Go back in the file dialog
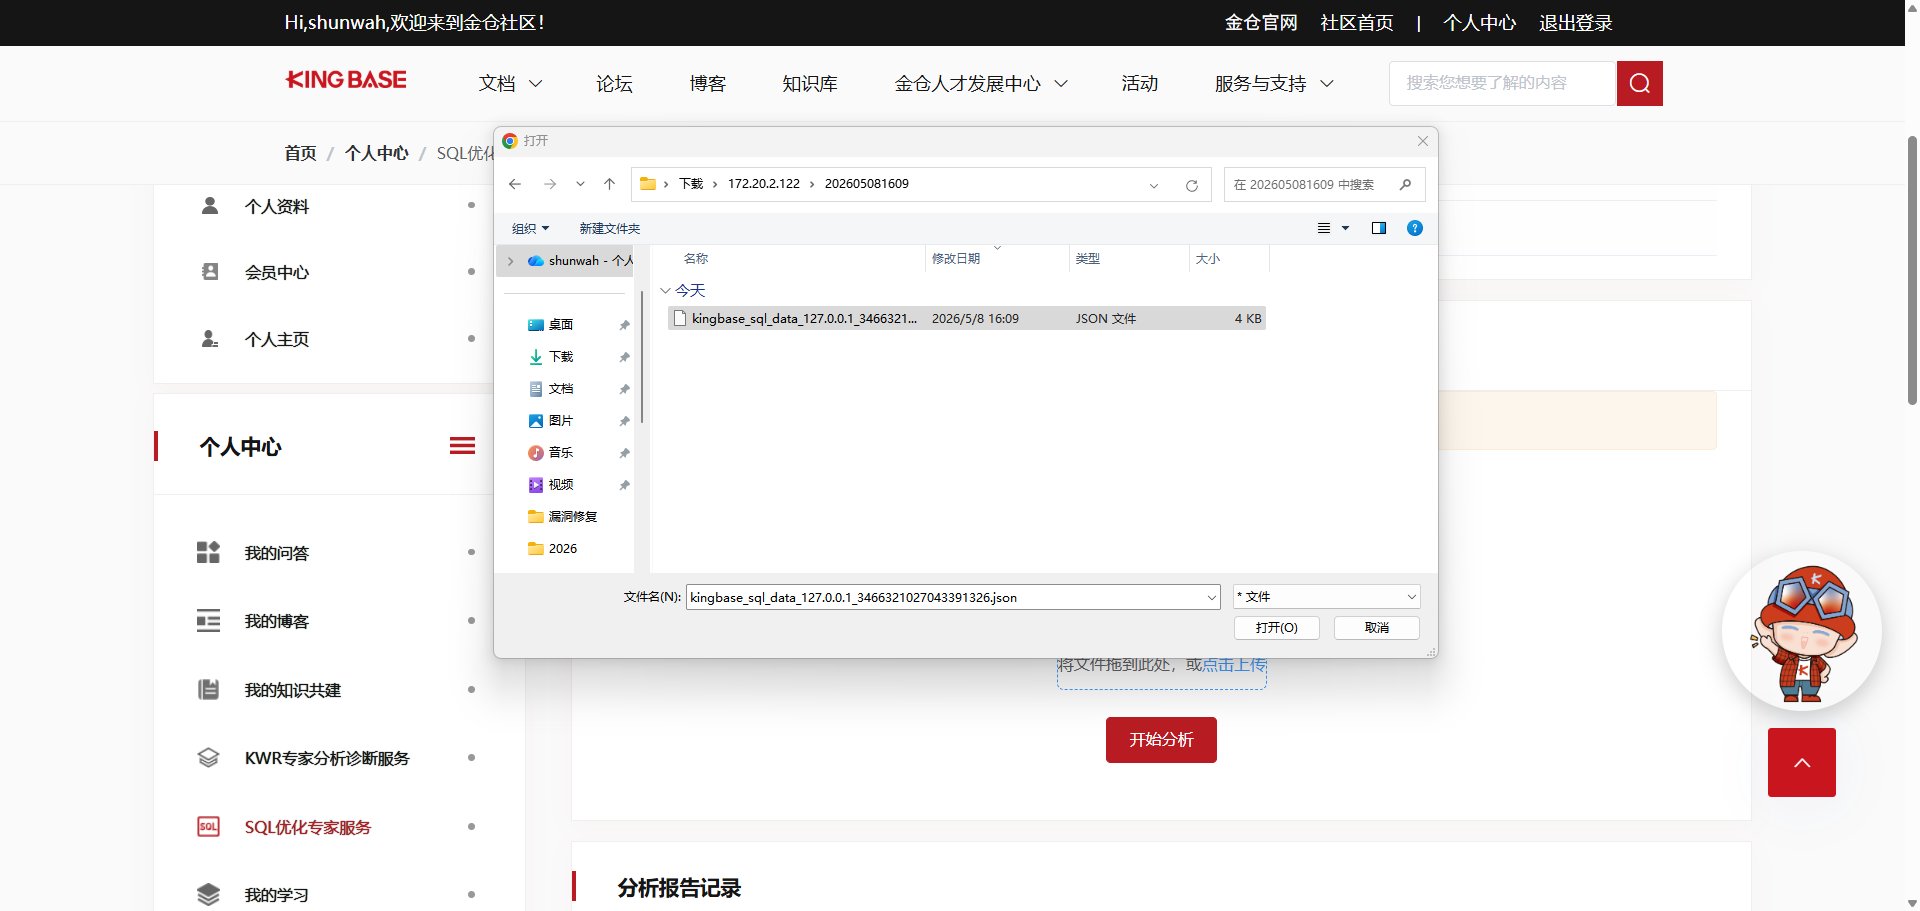This screenshot has height=911, width=1920. 515,184
